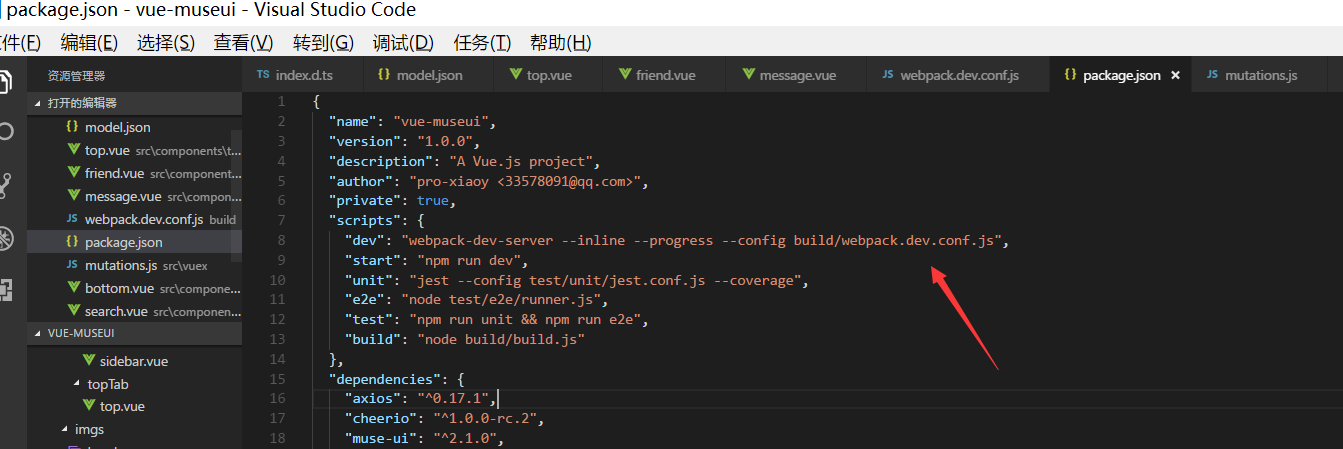Open sidebar.vue in the file tree
The image size is (1343, 449).
click(x=134, y=361)
